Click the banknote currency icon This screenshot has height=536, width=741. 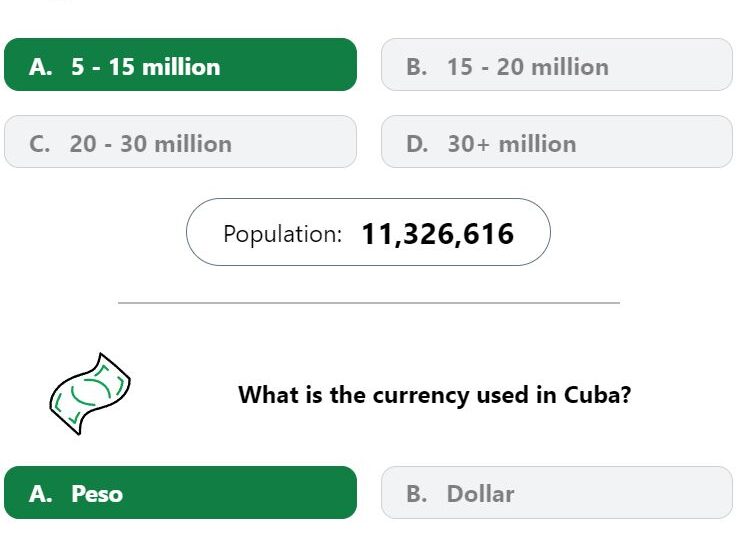pyautogui.click(x=89, y=394)
